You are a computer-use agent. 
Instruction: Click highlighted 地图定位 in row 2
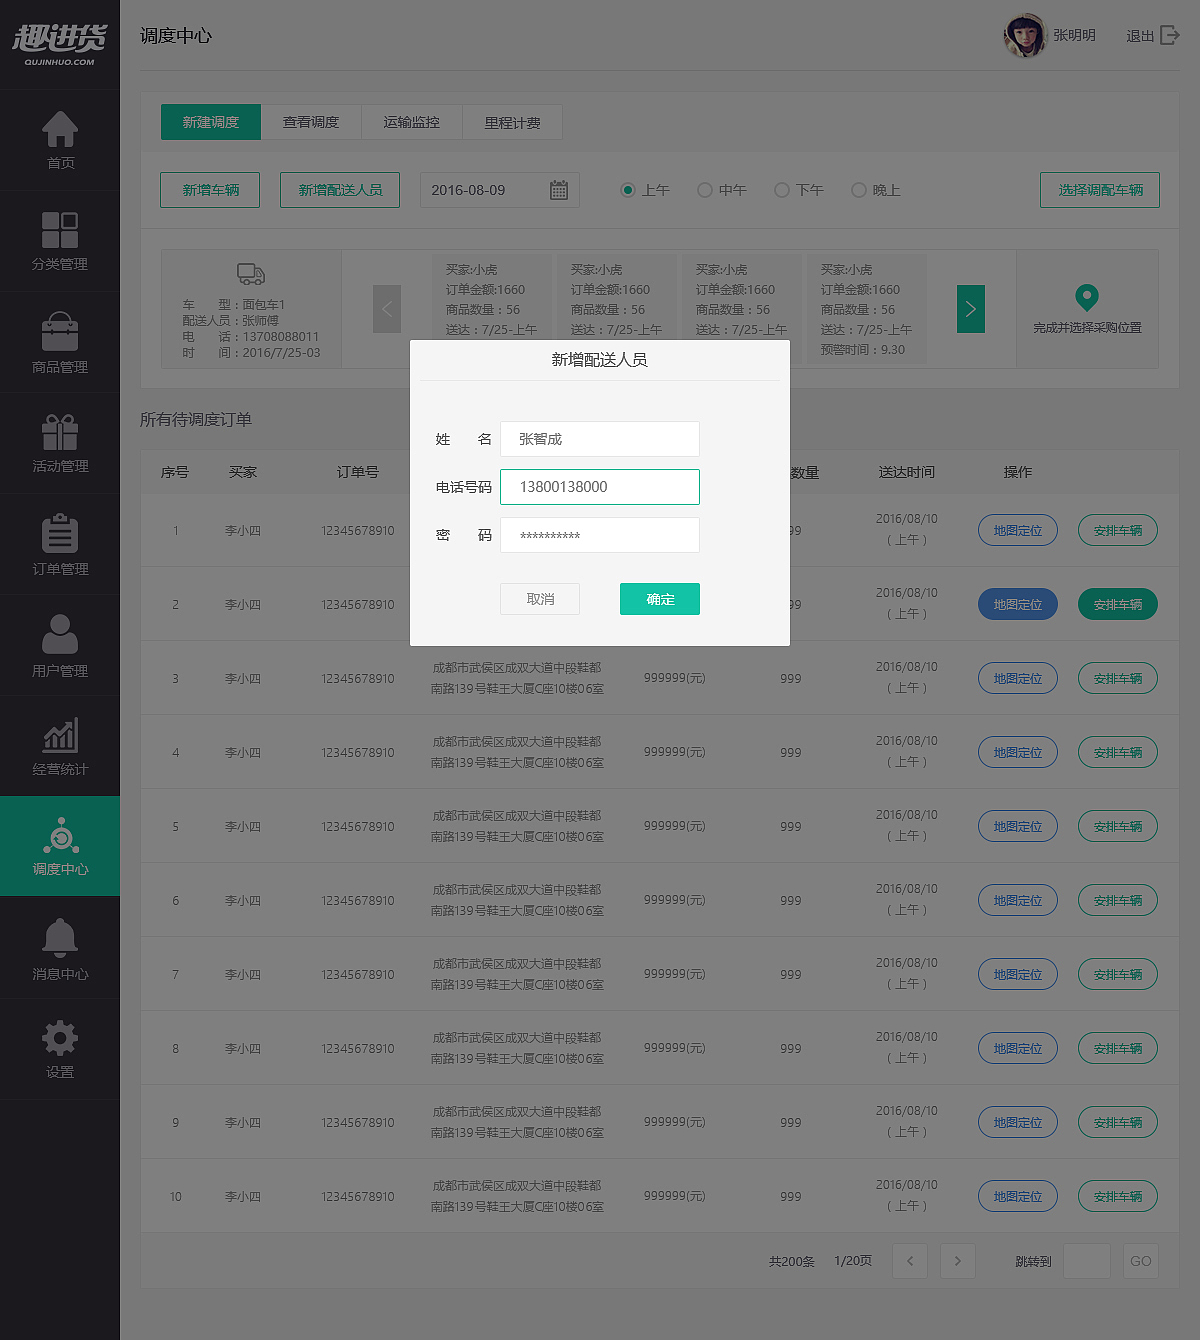(x=1018, y=604)
